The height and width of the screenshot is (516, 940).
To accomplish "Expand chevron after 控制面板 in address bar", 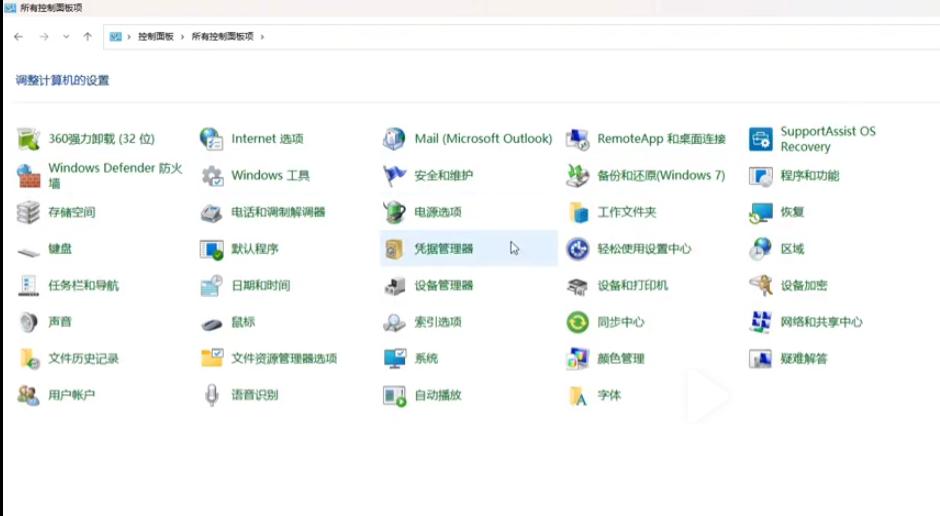I will [x=182, y=37].
